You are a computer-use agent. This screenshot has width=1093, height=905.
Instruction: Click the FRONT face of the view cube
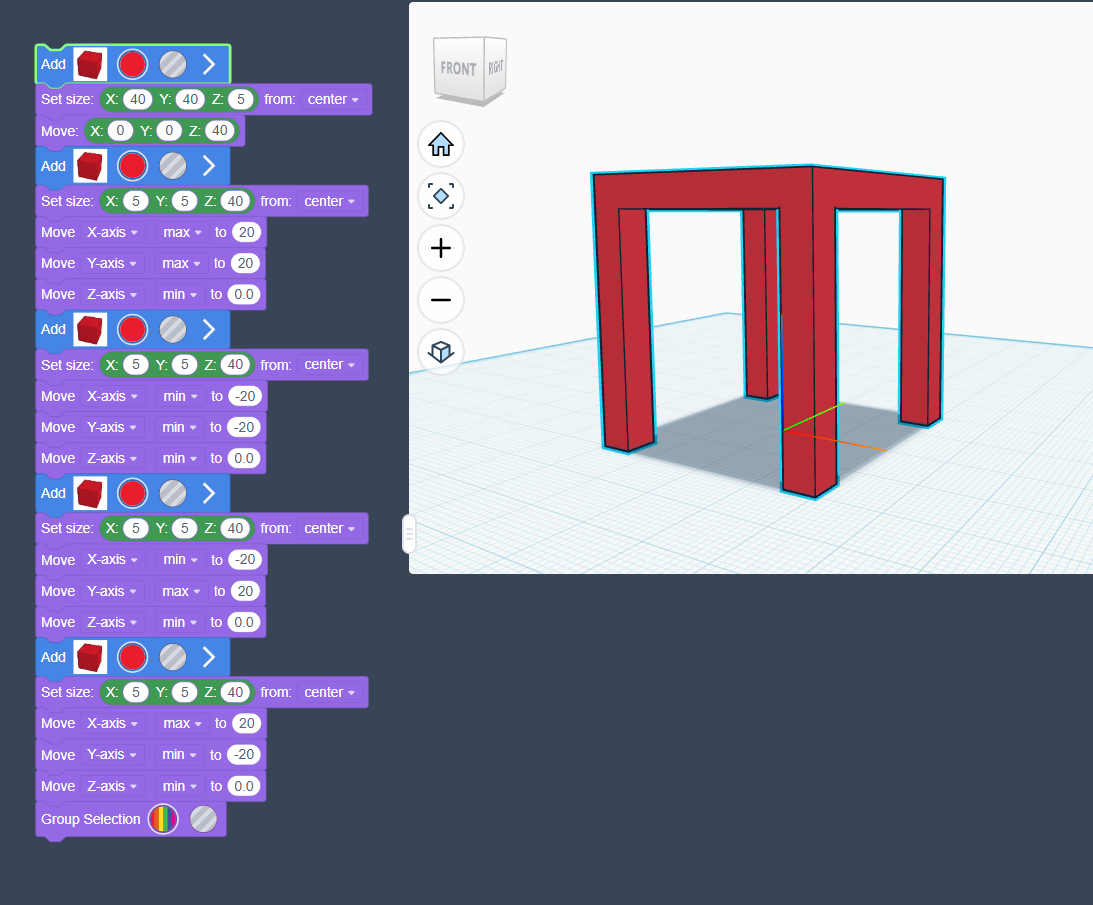pos(458,69)
